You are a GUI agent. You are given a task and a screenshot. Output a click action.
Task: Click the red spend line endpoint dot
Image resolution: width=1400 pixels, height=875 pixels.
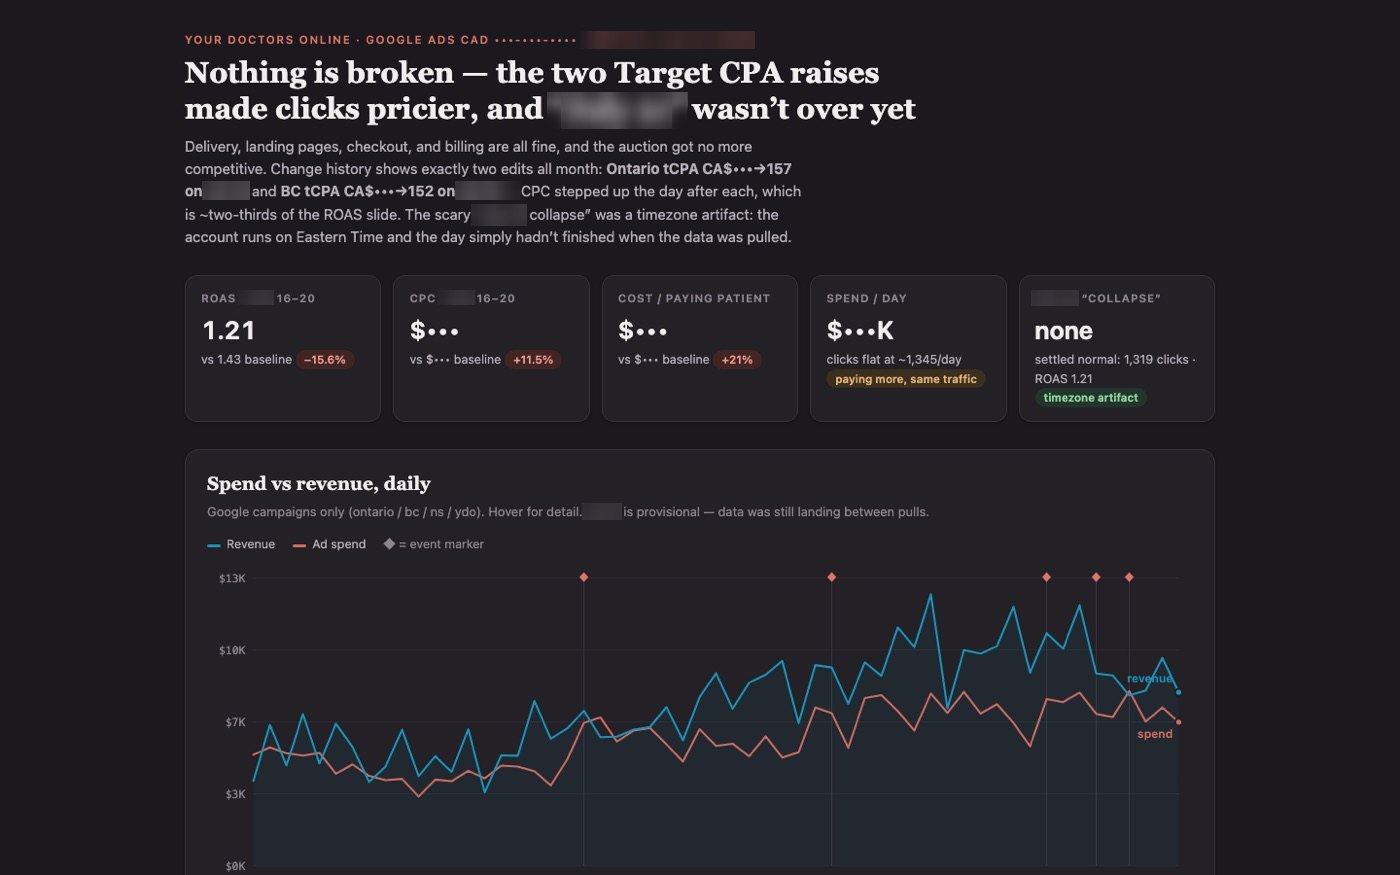coord(1179,722)
